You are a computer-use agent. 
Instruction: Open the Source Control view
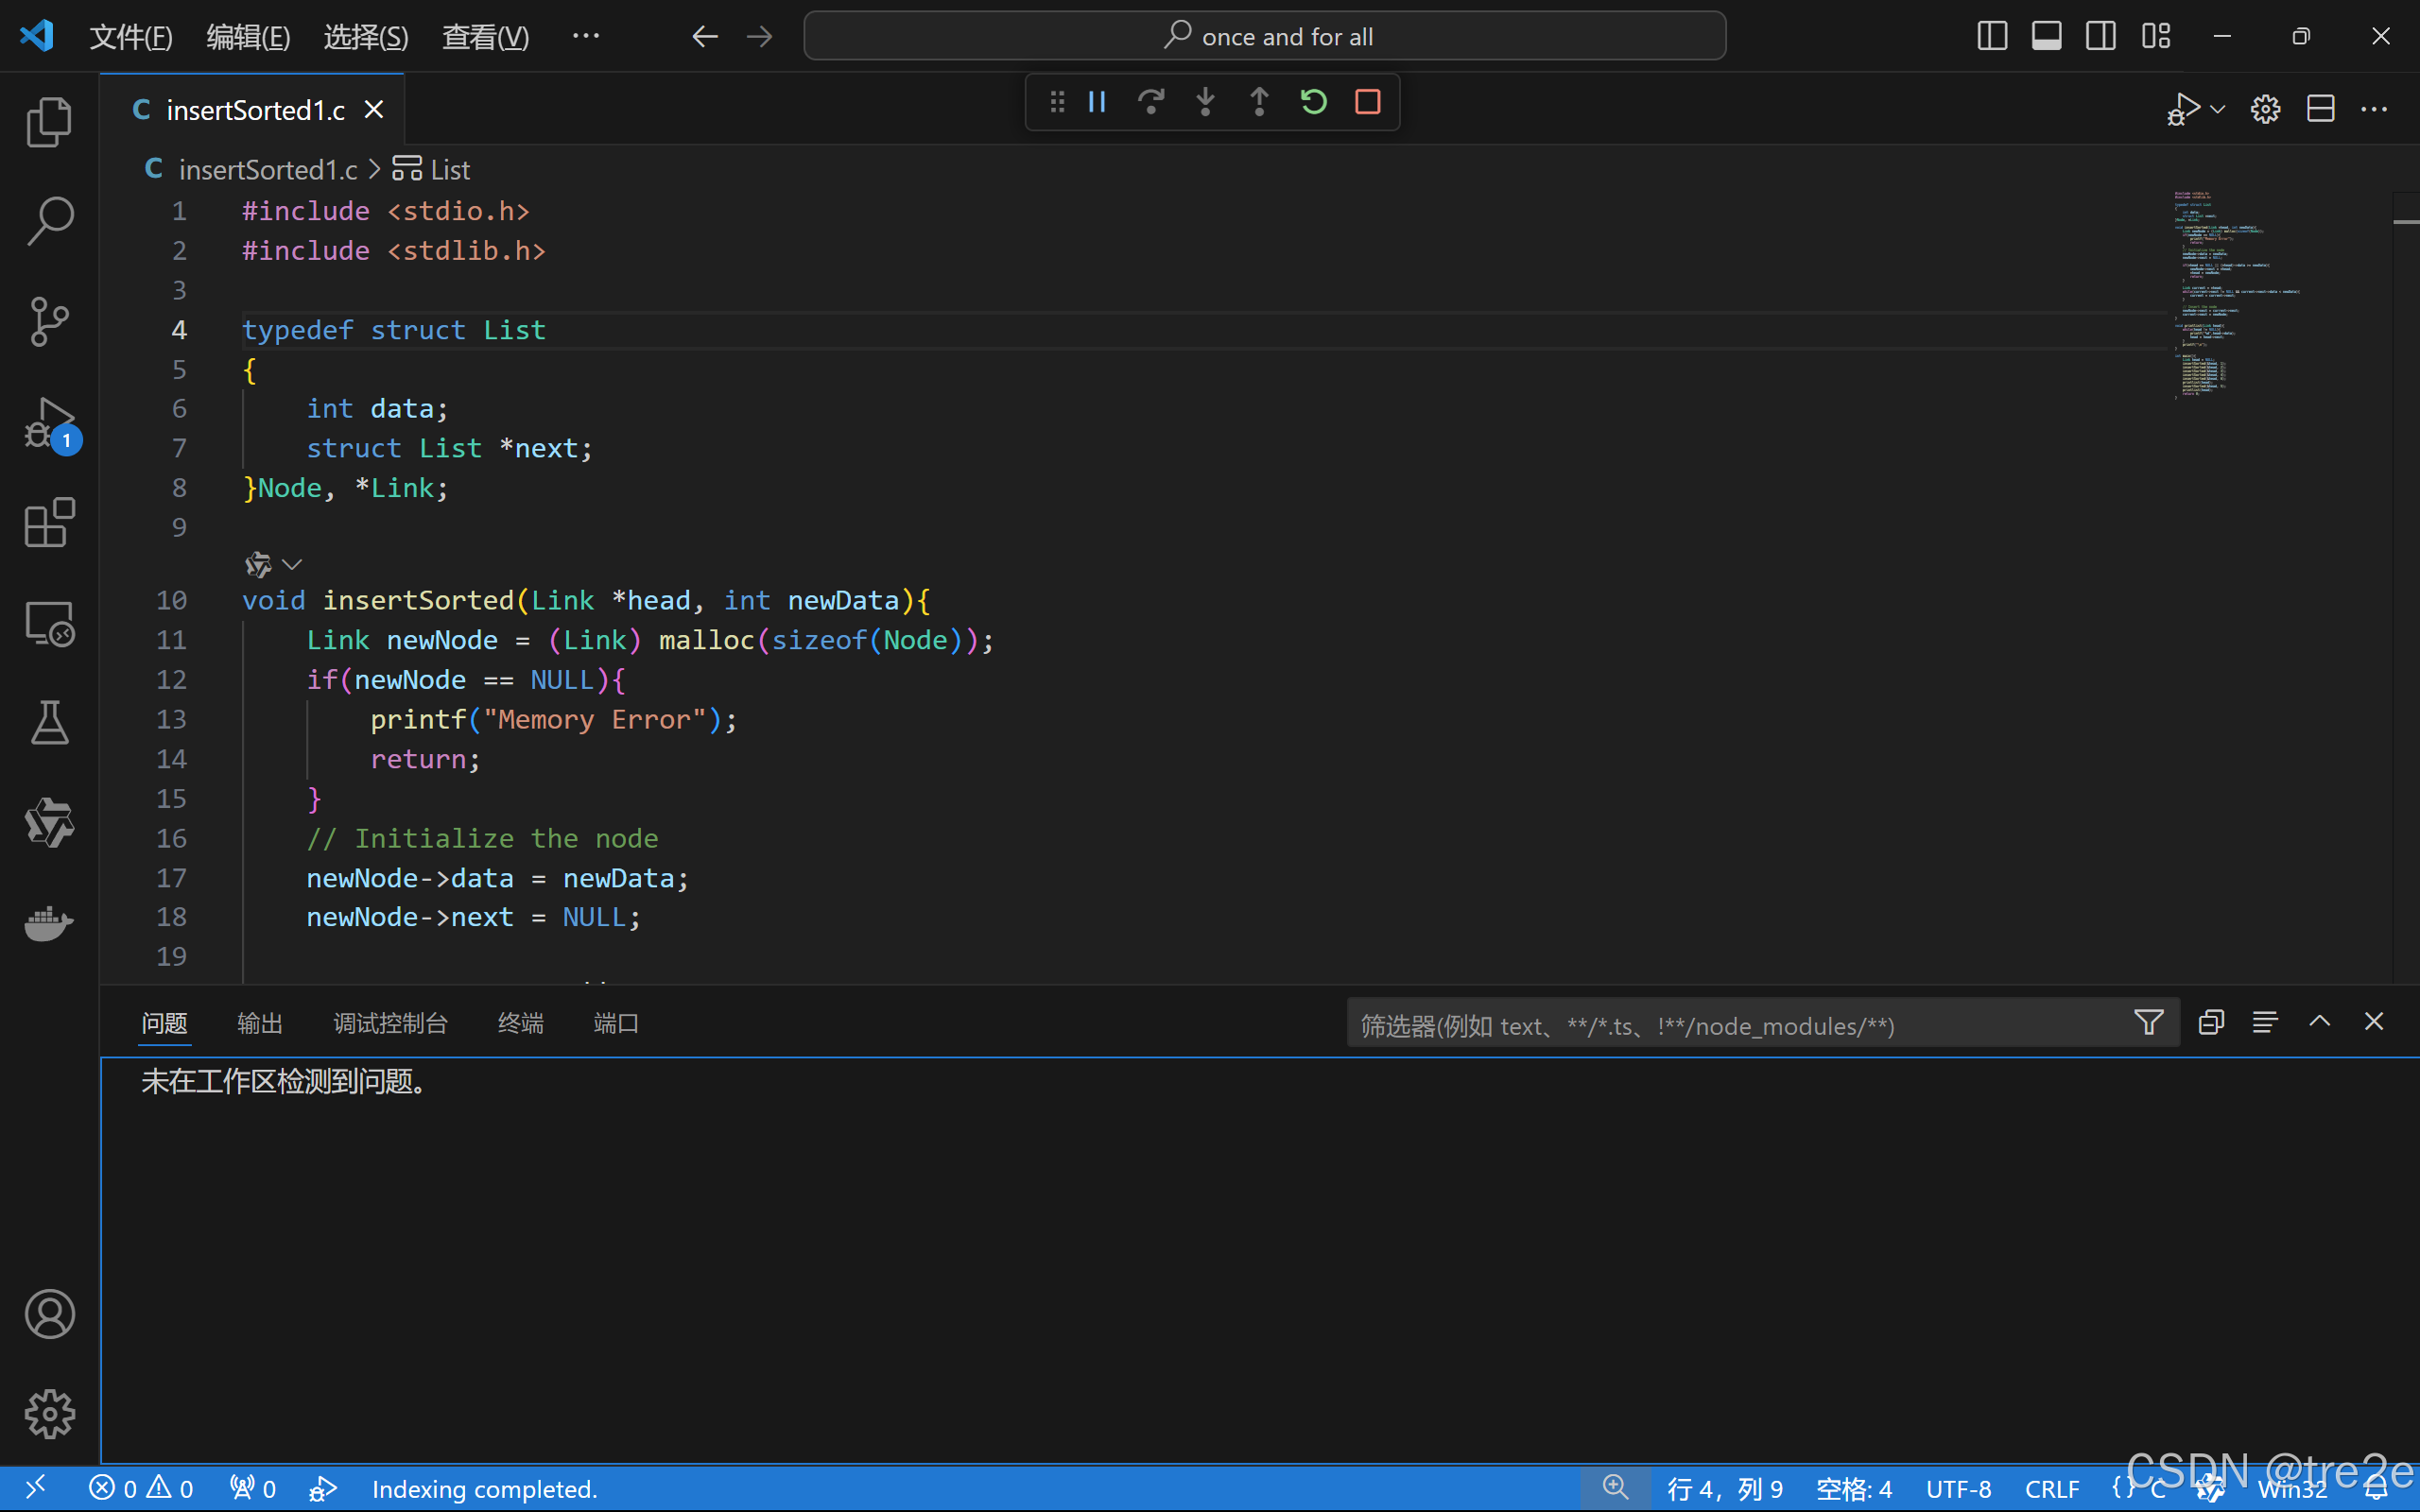click(x=49, y=321)
